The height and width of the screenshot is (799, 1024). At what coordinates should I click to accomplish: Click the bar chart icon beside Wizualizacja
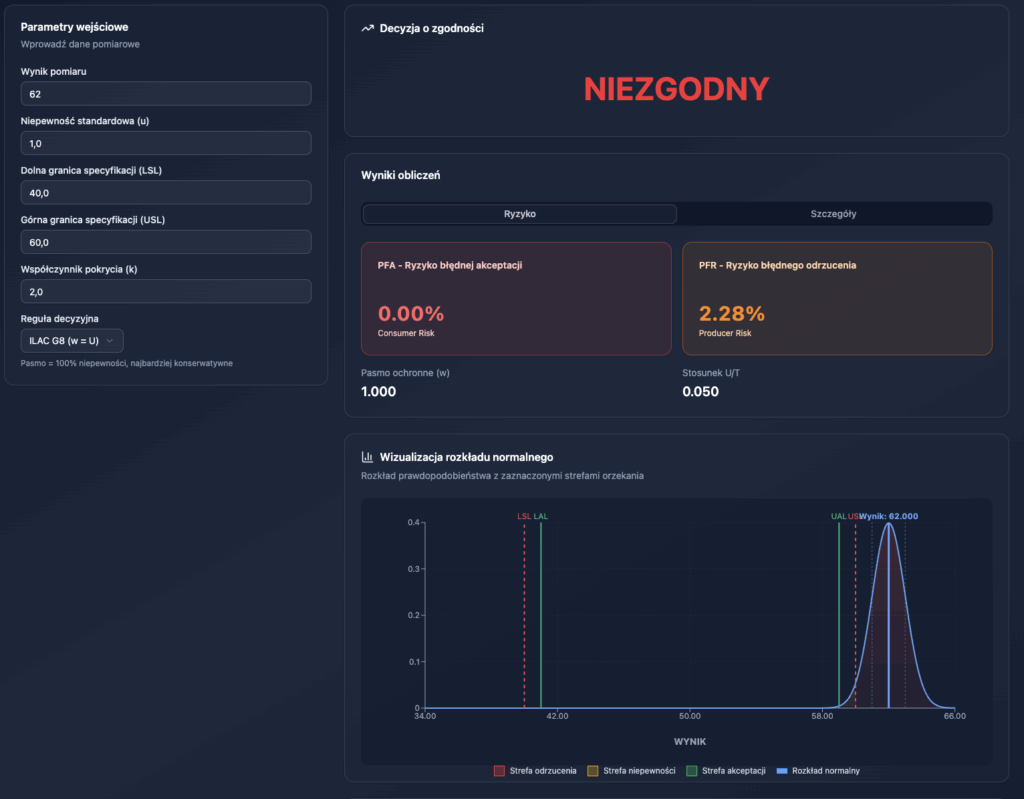(x=367, y=457)
